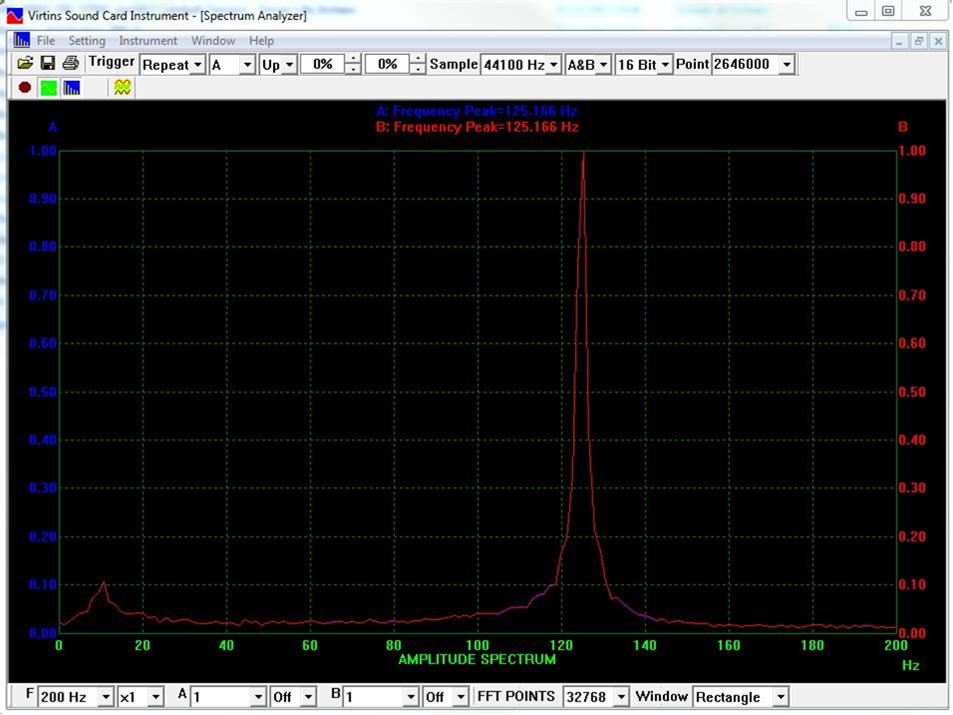Click the Virtins app icon in title bar

point(15,15)
